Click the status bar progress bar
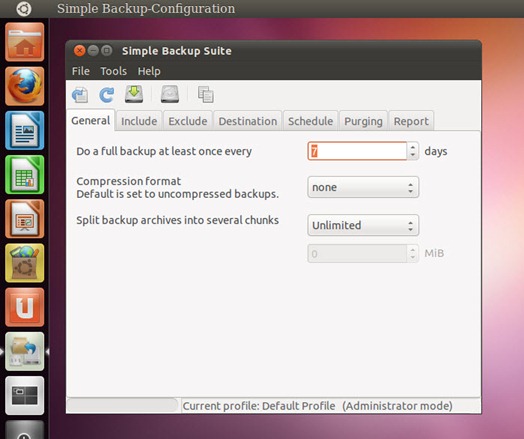The image size is (524, 439). [123, 406]
